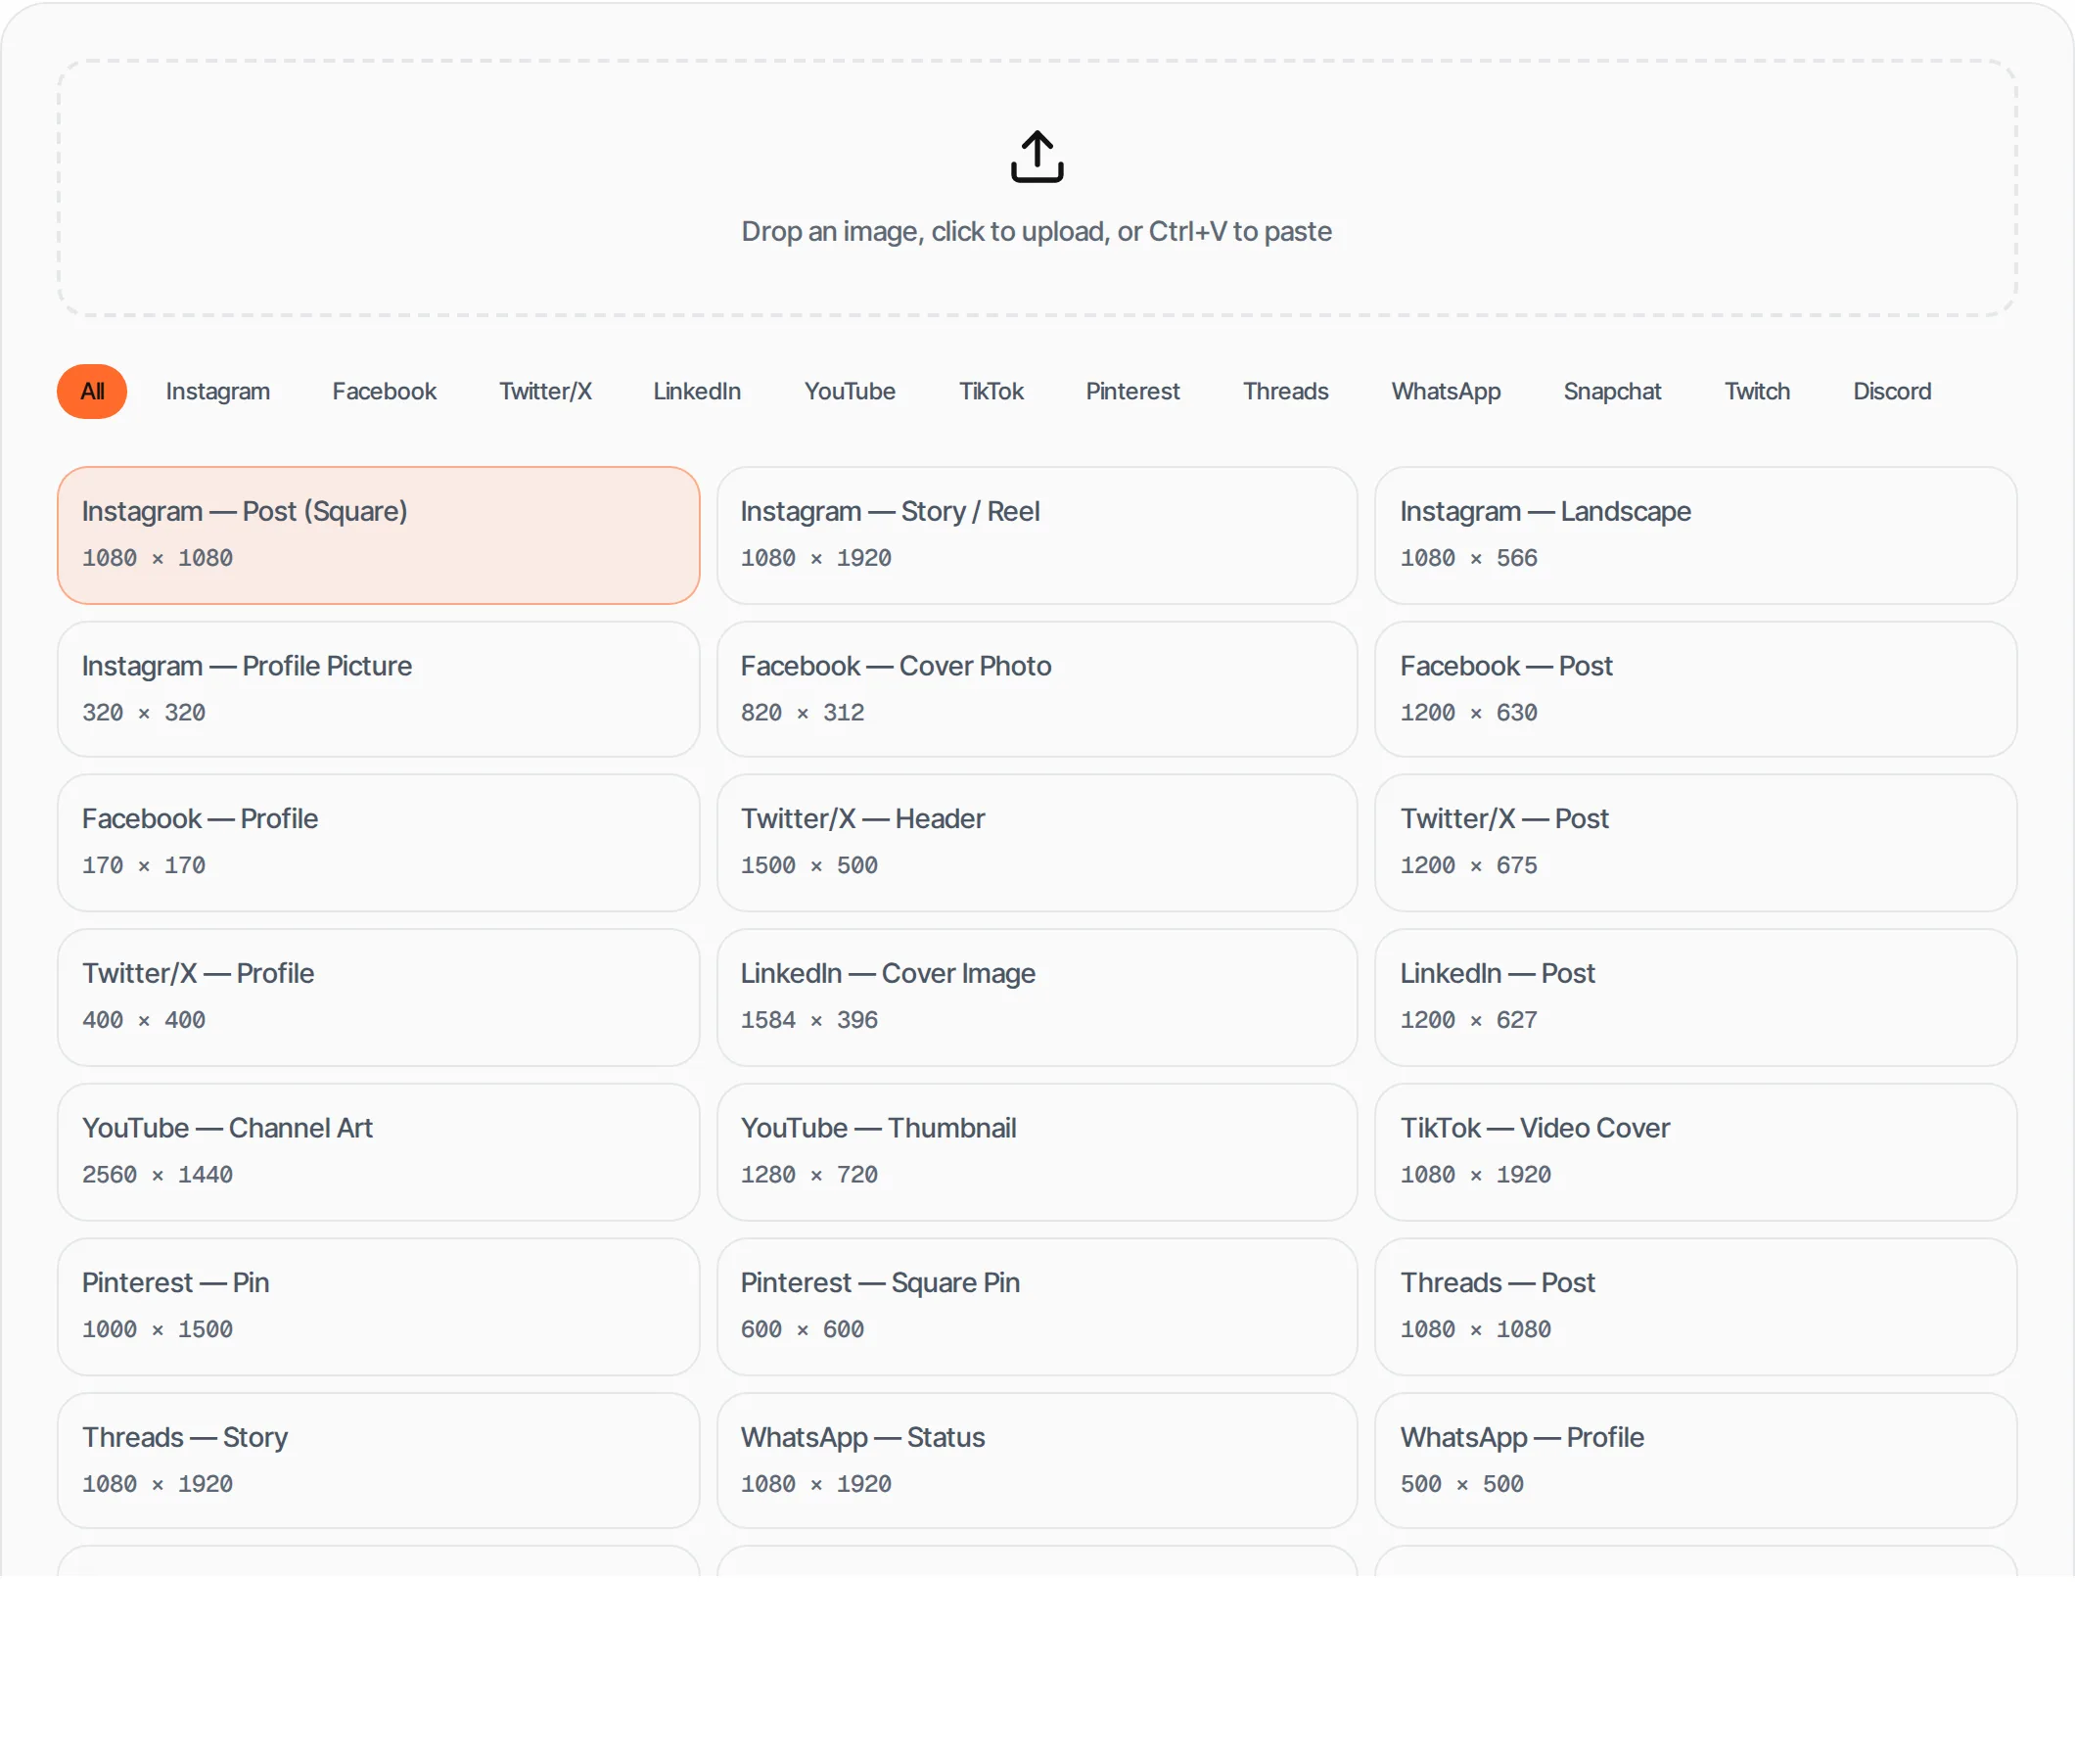Show WhatsApp presets
This screenshot has height=1764, width=2075.
1446,391
